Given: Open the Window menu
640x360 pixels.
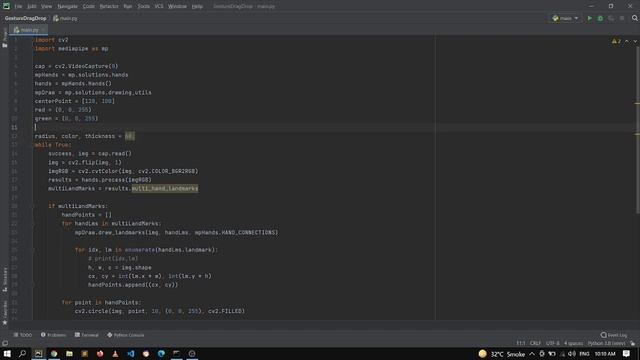Looking at the screenshot, I should [x=177, y=6].
